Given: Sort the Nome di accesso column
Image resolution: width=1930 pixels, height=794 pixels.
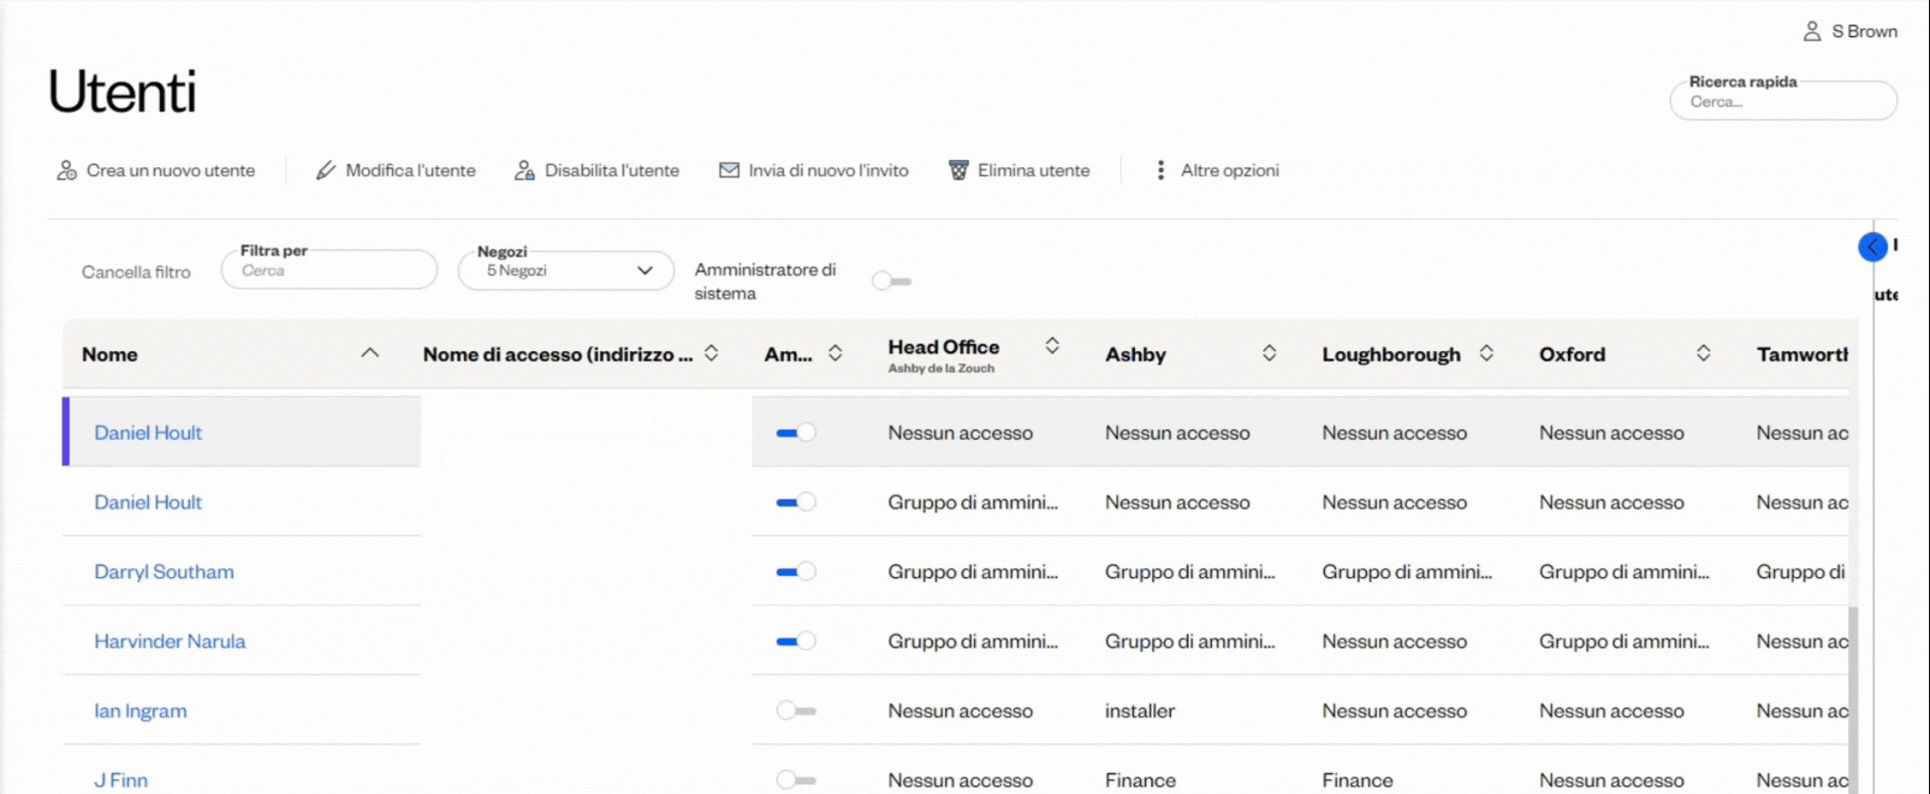Looking at the screenshot, I should 711,353.
